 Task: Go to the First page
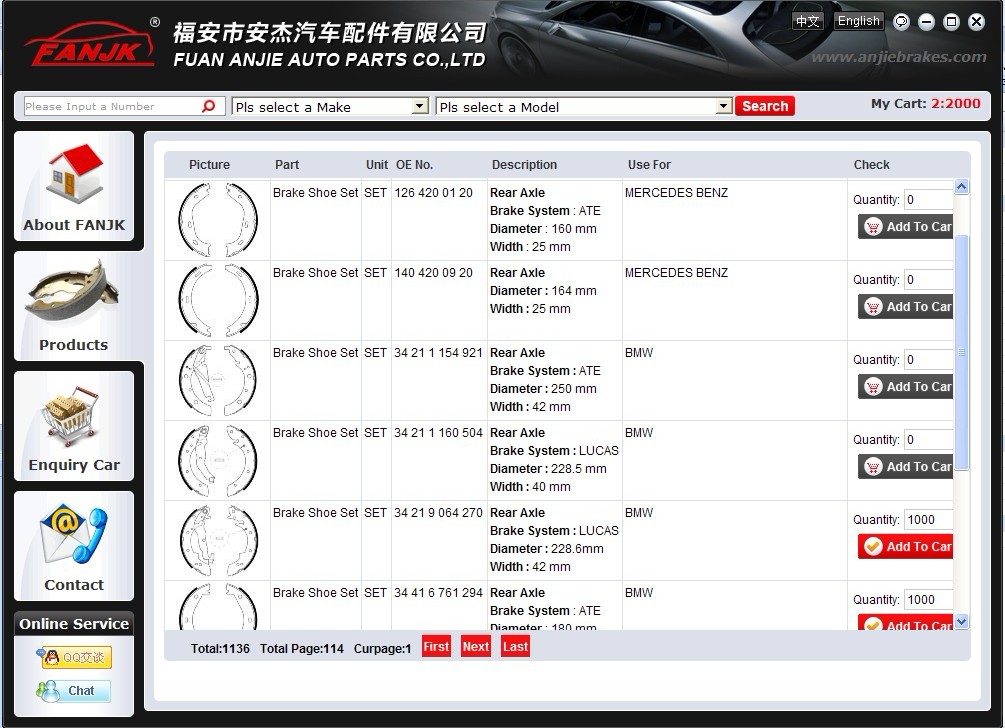coord(436,647)
